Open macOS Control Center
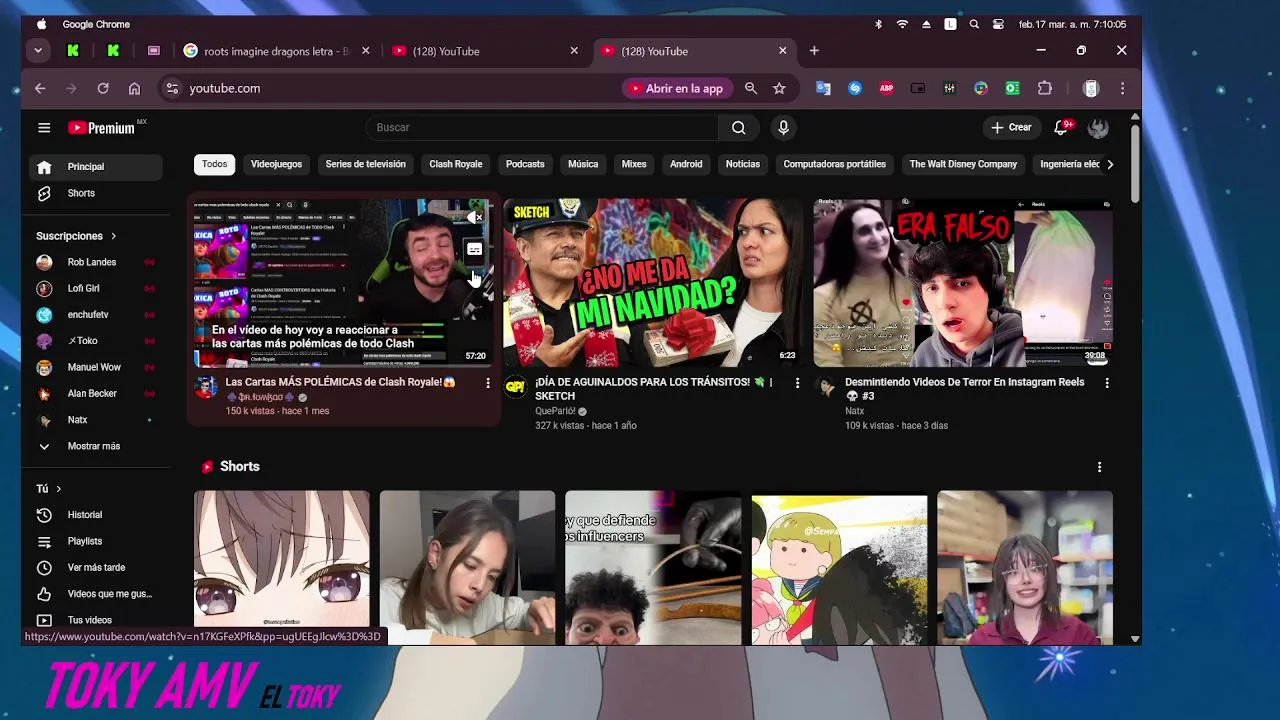 click(x=998, y=24)
